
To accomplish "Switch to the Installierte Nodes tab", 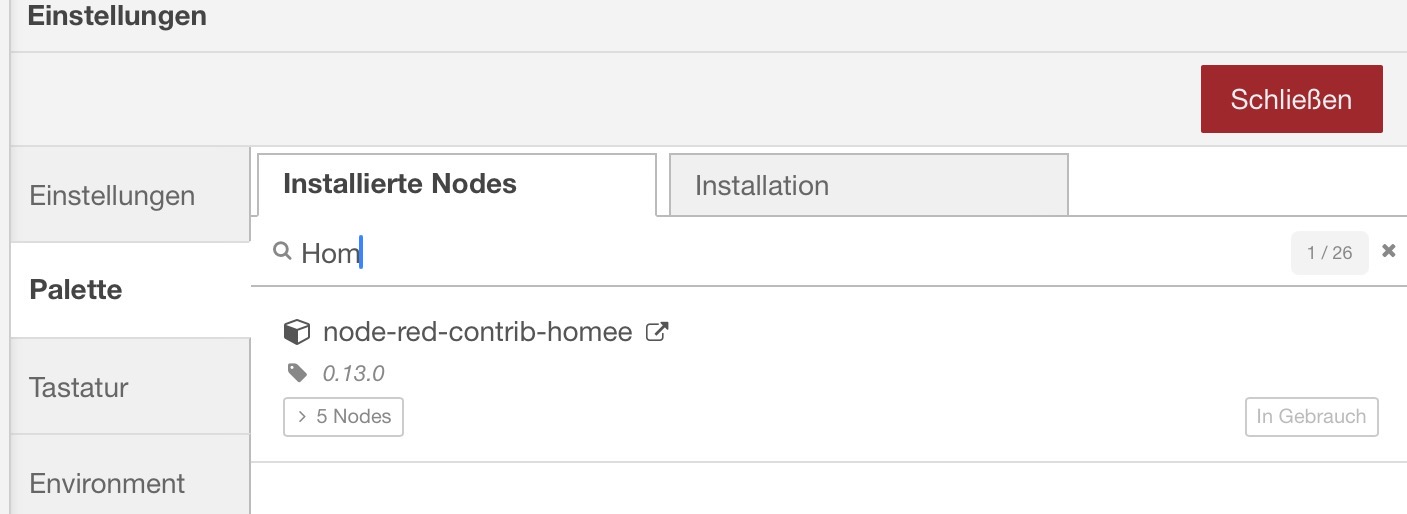I will click(x=400, y=184).
